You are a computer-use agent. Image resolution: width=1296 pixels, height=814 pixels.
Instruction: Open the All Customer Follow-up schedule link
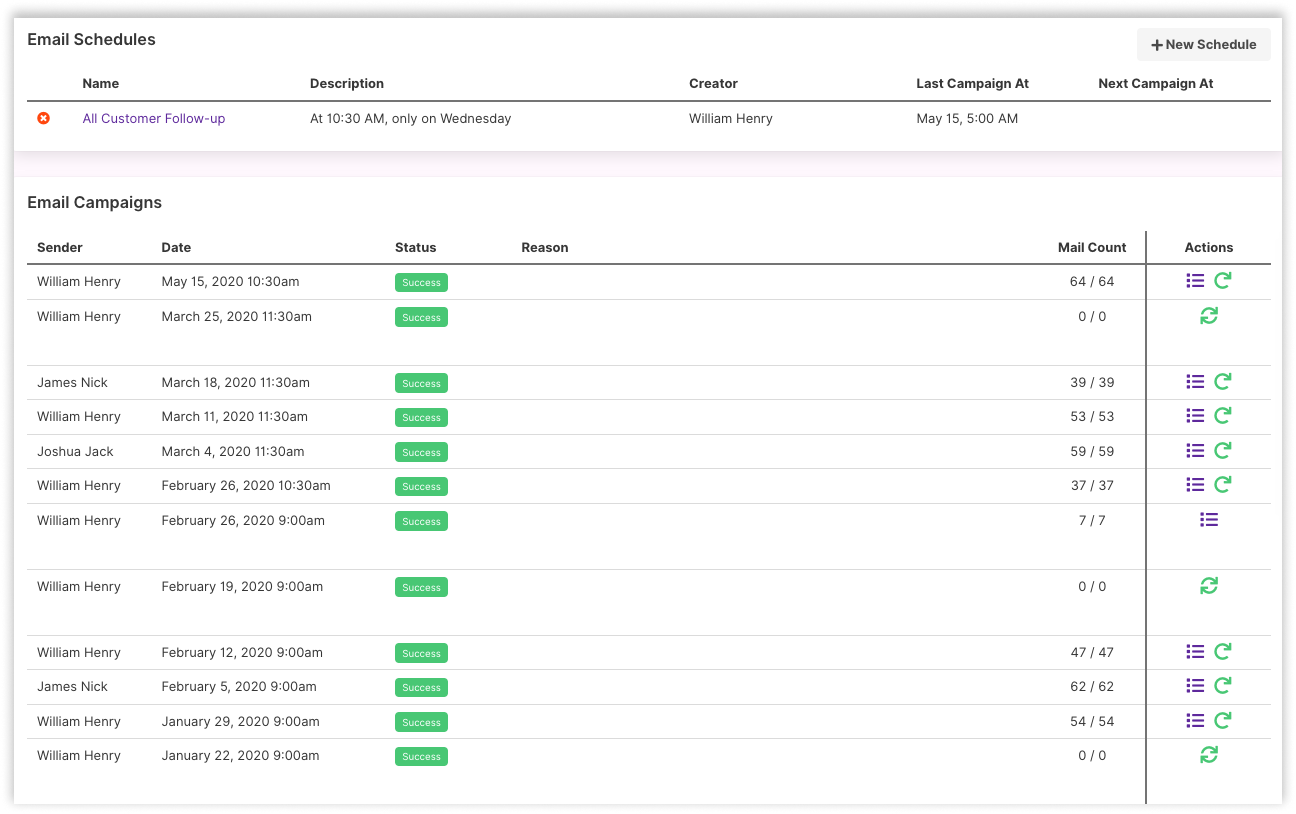(154, 118)
